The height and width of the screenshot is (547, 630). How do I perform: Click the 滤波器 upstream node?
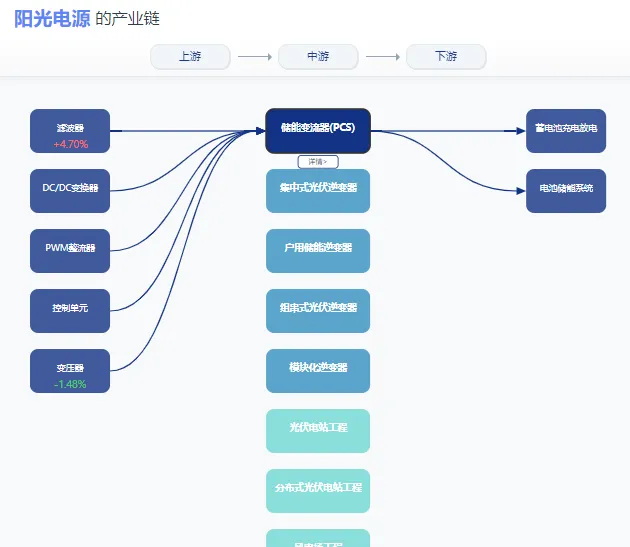[70, 131]
